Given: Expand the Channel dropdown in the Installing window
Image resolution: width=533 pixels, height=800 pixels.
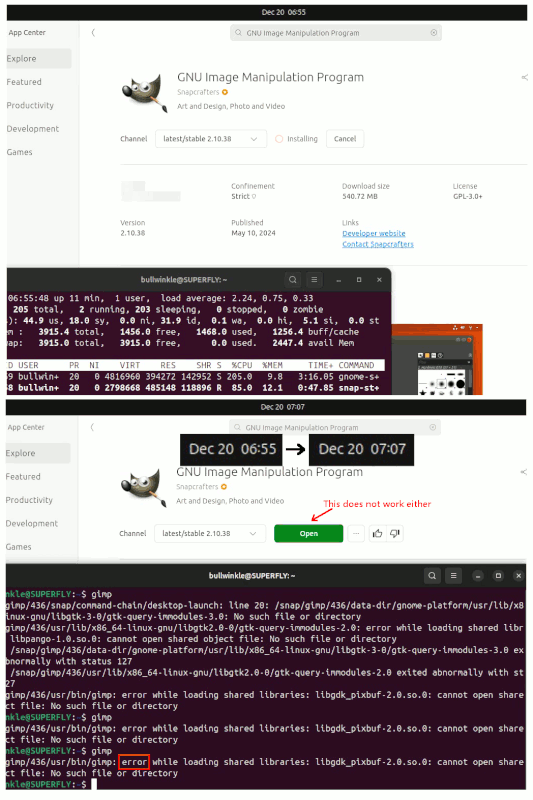Looking at the screenshot, I should click(x=211, y=139).
